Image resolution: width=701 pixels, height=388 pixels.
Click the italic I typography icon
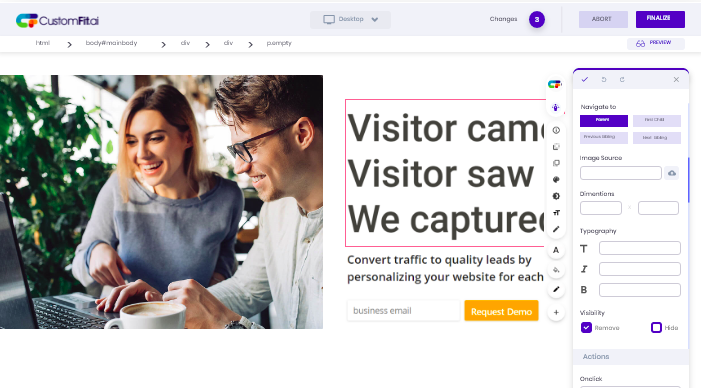(584, 269)
